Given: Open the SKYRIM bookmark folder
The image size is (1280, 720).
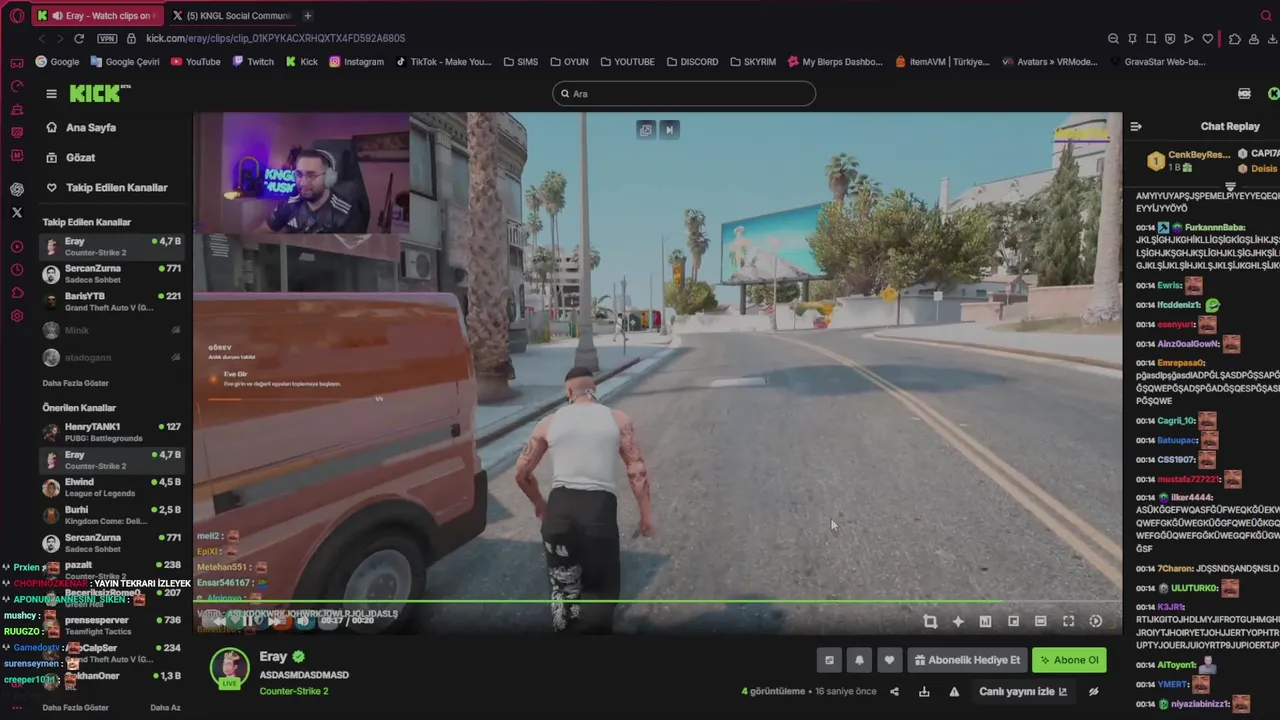Looking at the screenshot, I should click(752, 62).
